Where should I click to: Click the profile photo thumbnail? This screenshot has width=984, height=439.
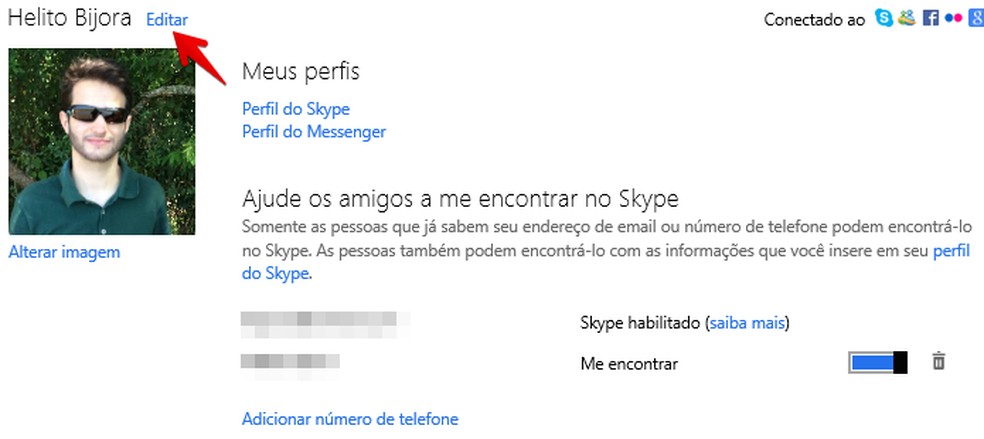point(101,142)
